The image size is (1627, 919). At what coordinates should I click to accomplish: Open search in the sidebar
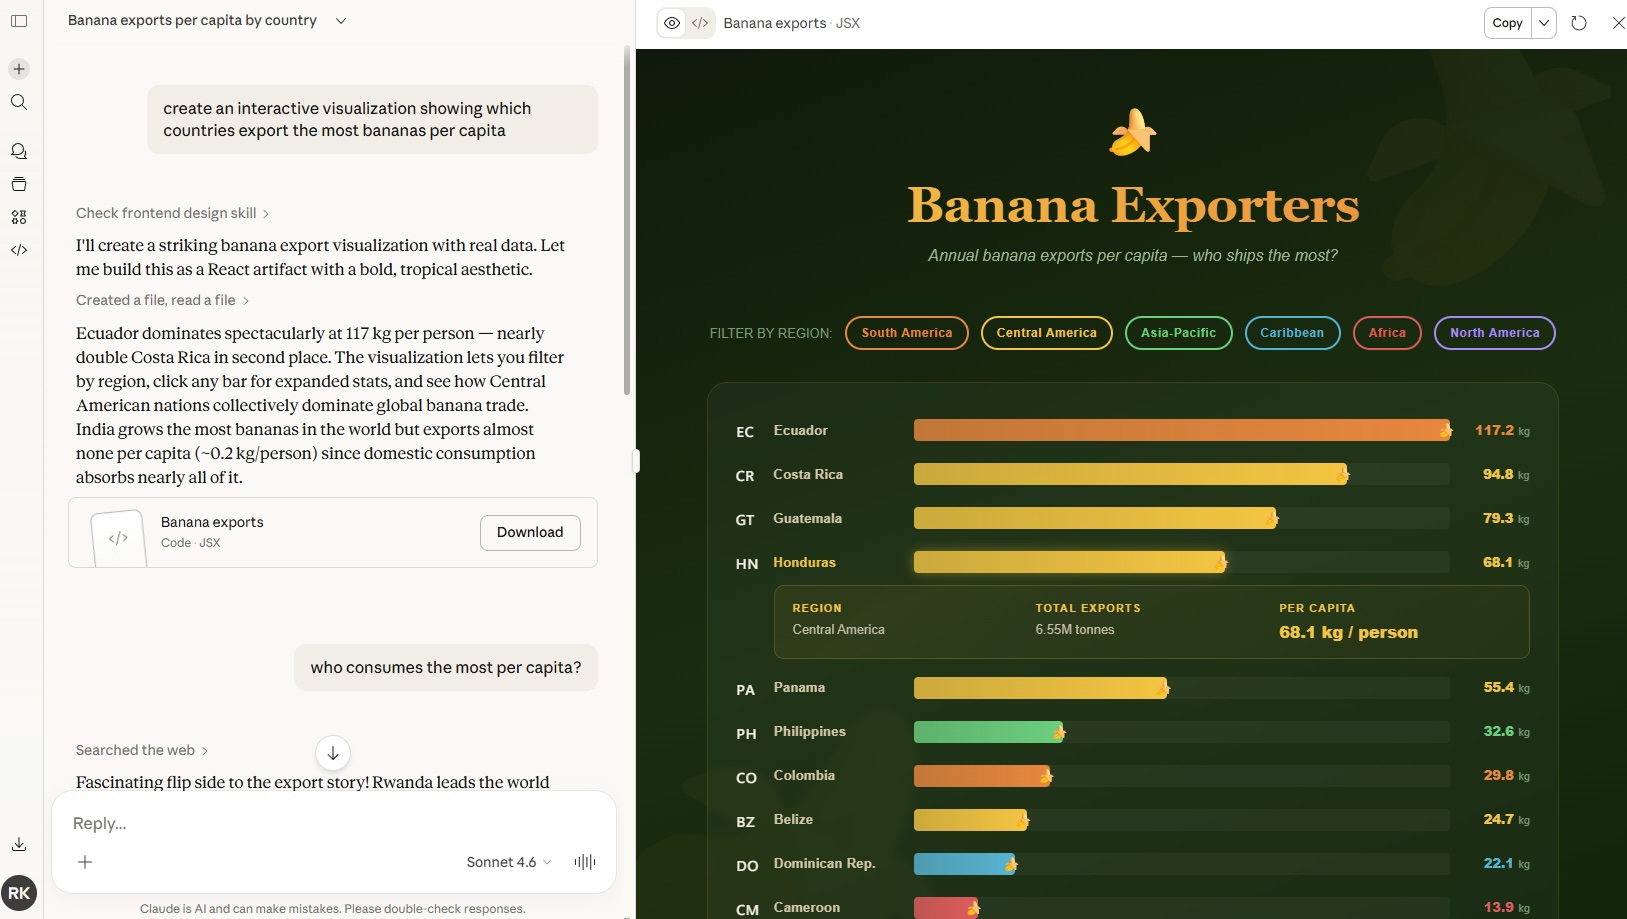tap(18, 102)
